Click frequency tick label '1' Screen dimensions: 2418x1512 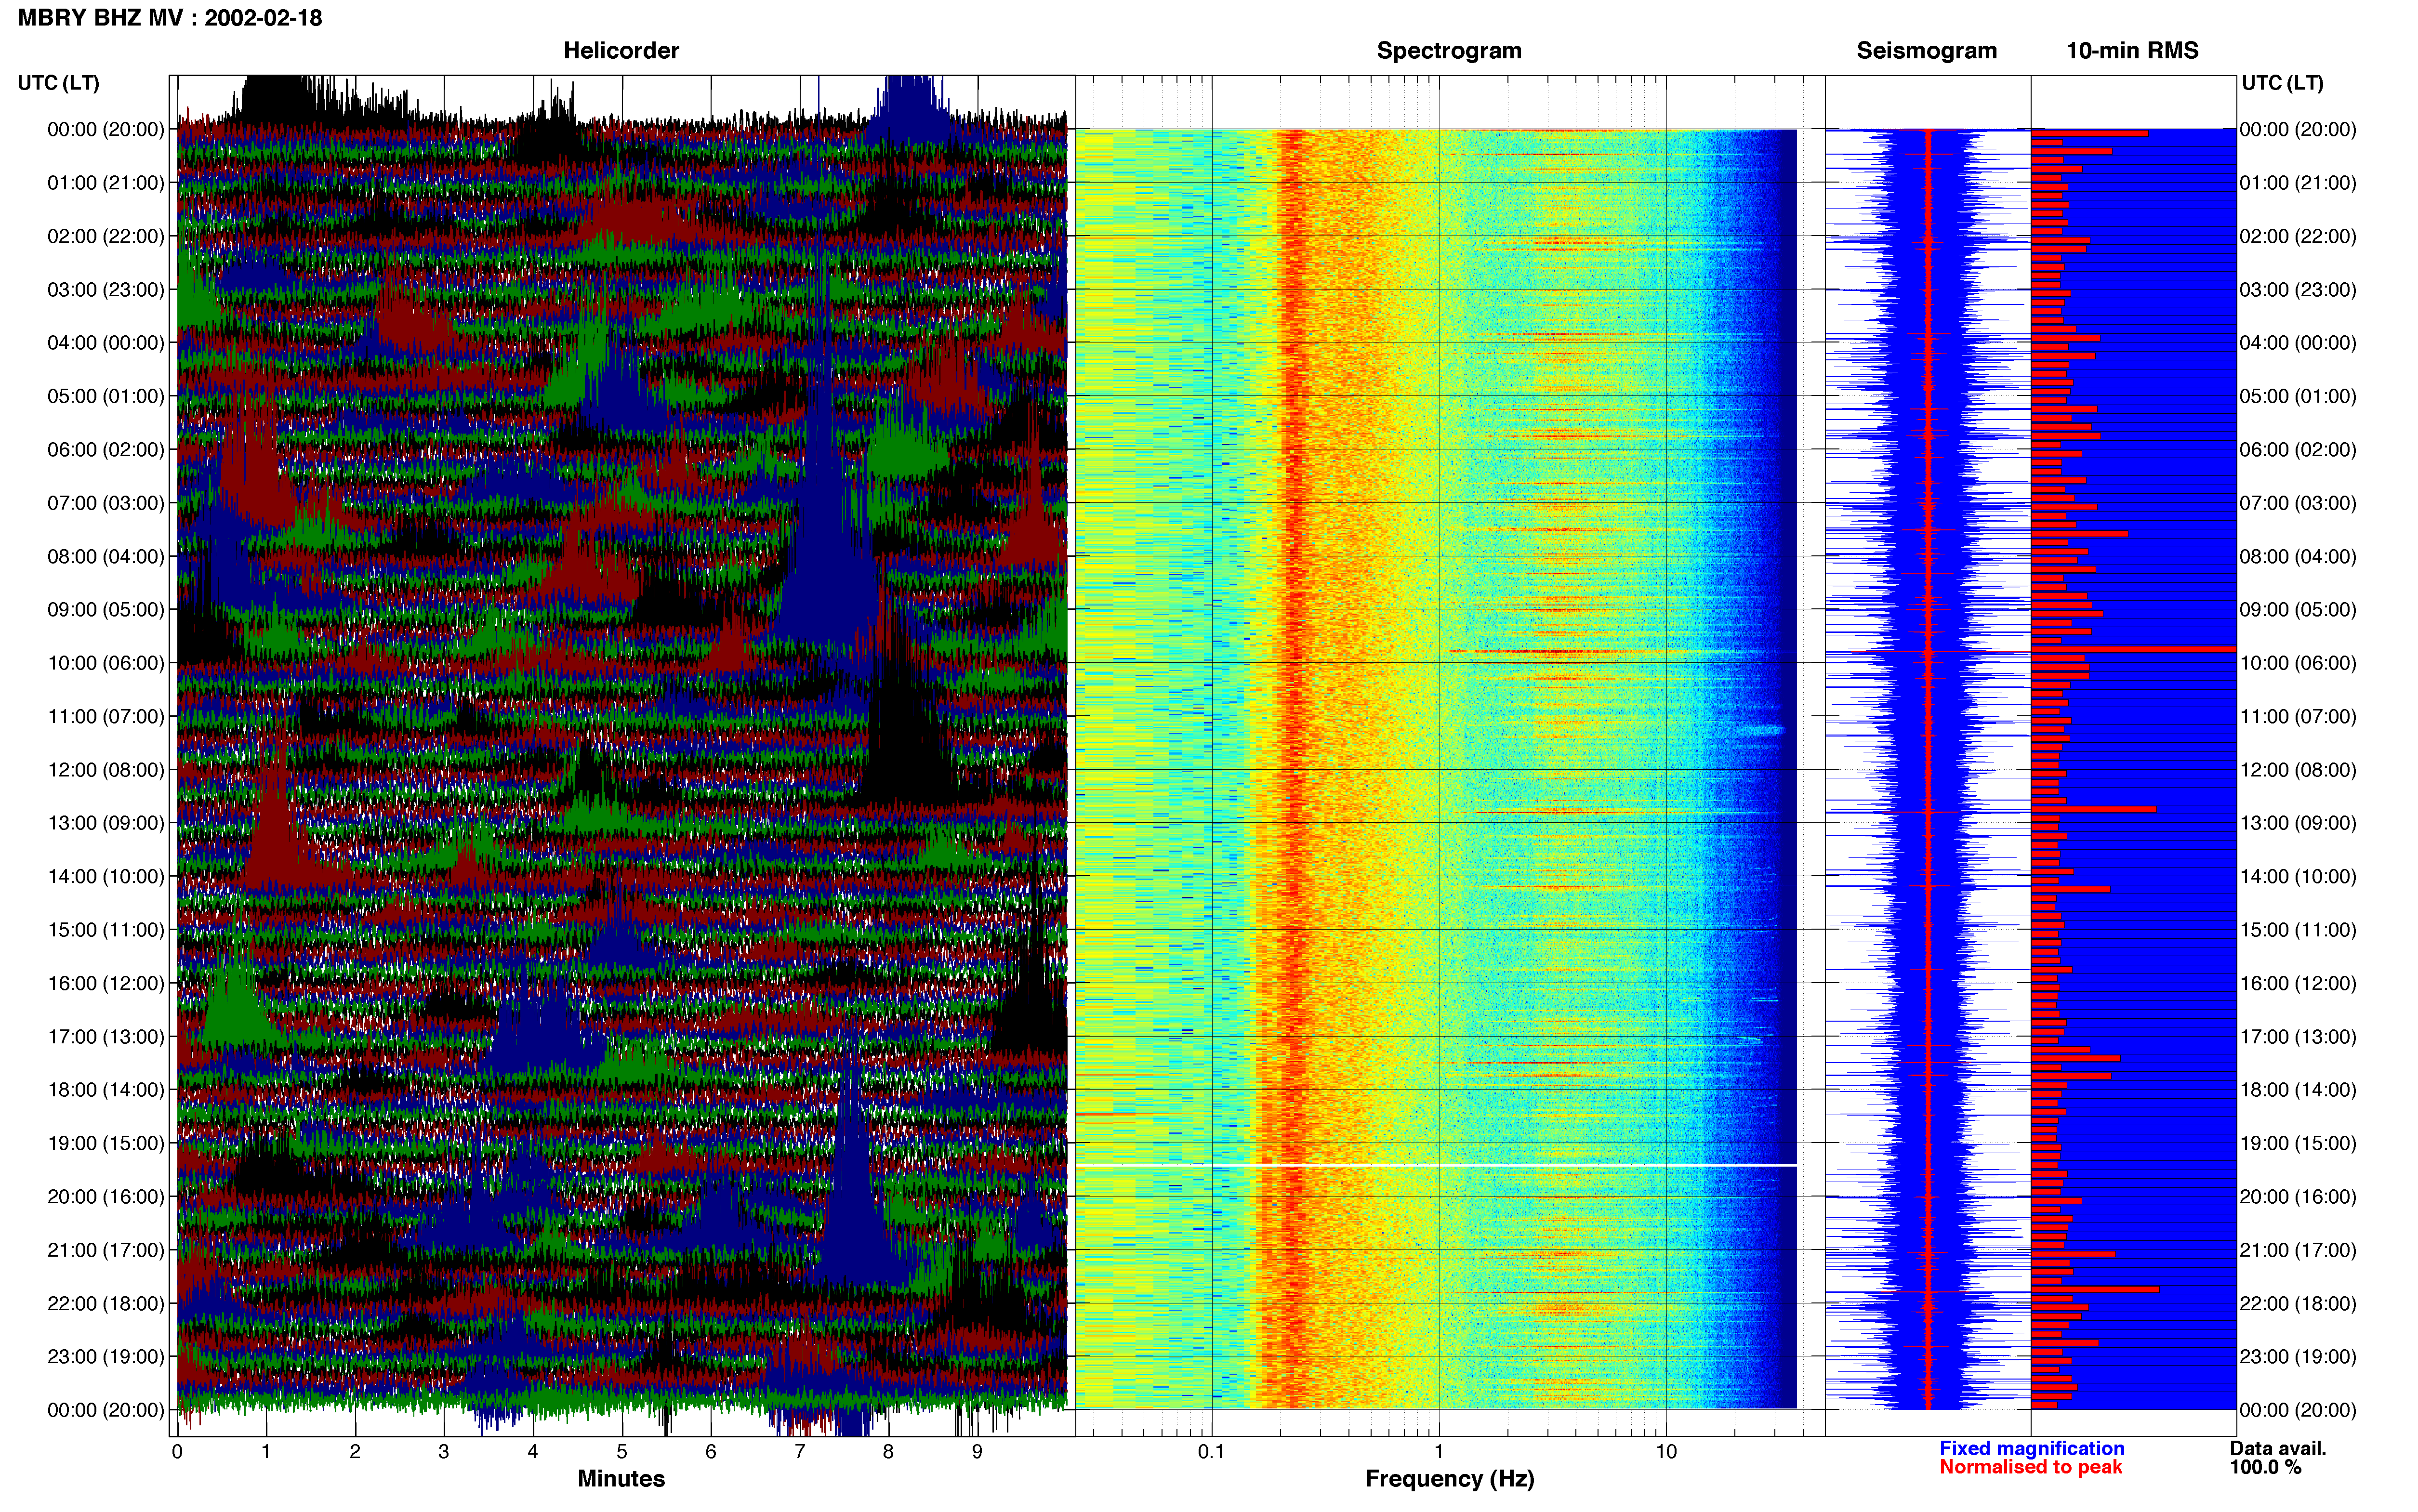point(1439,1451)
